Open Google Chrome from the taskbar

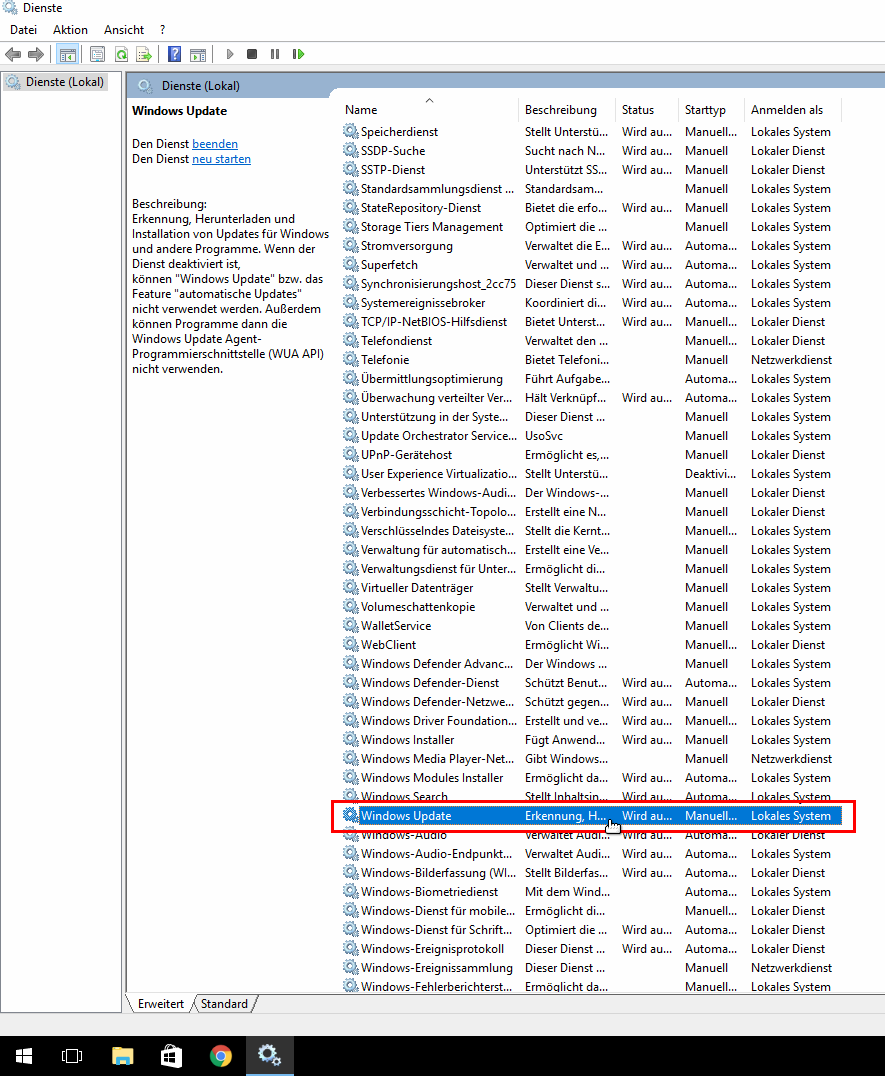coord(221,1055)
